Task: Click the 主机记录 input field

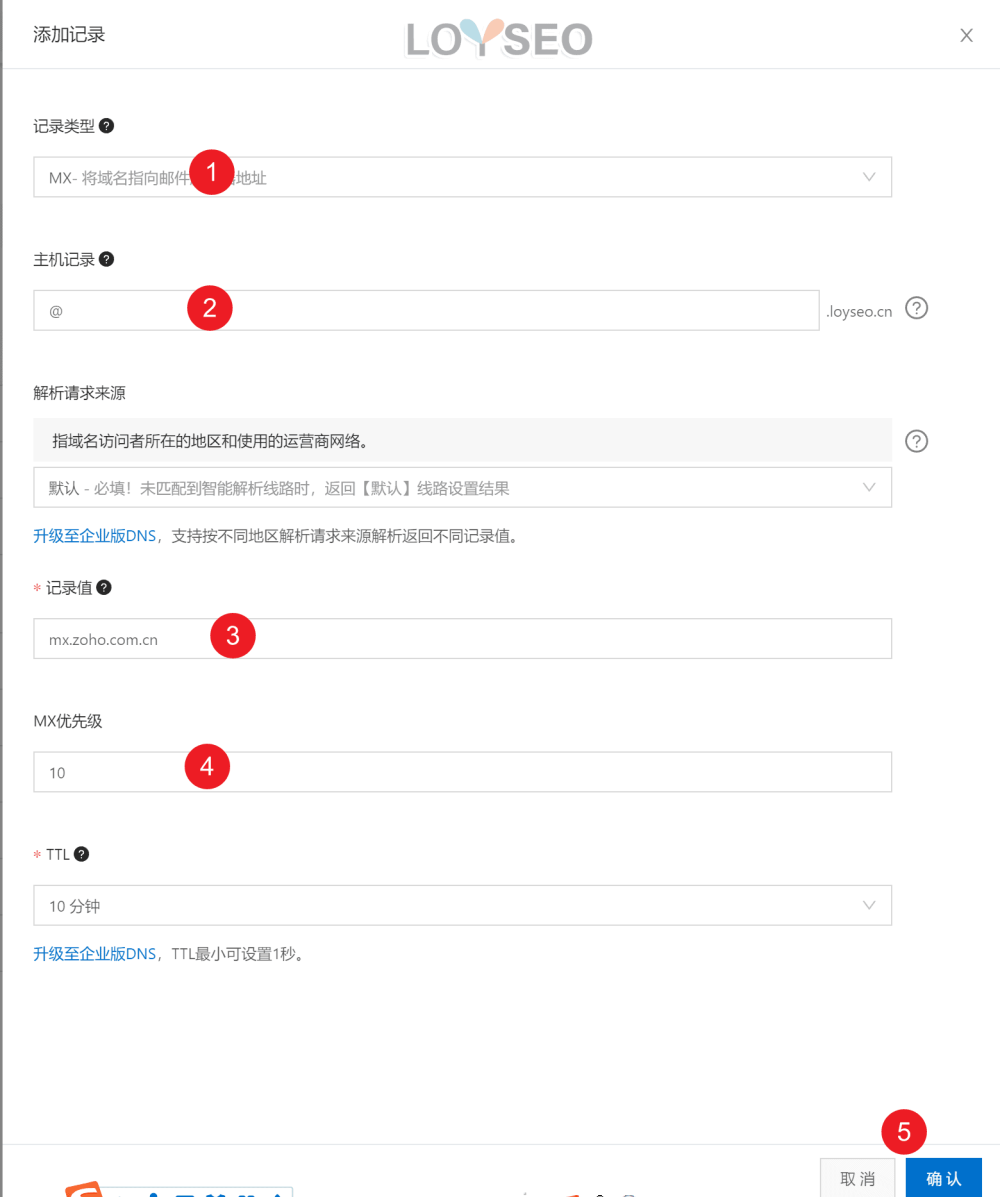Action: point(426,311)
